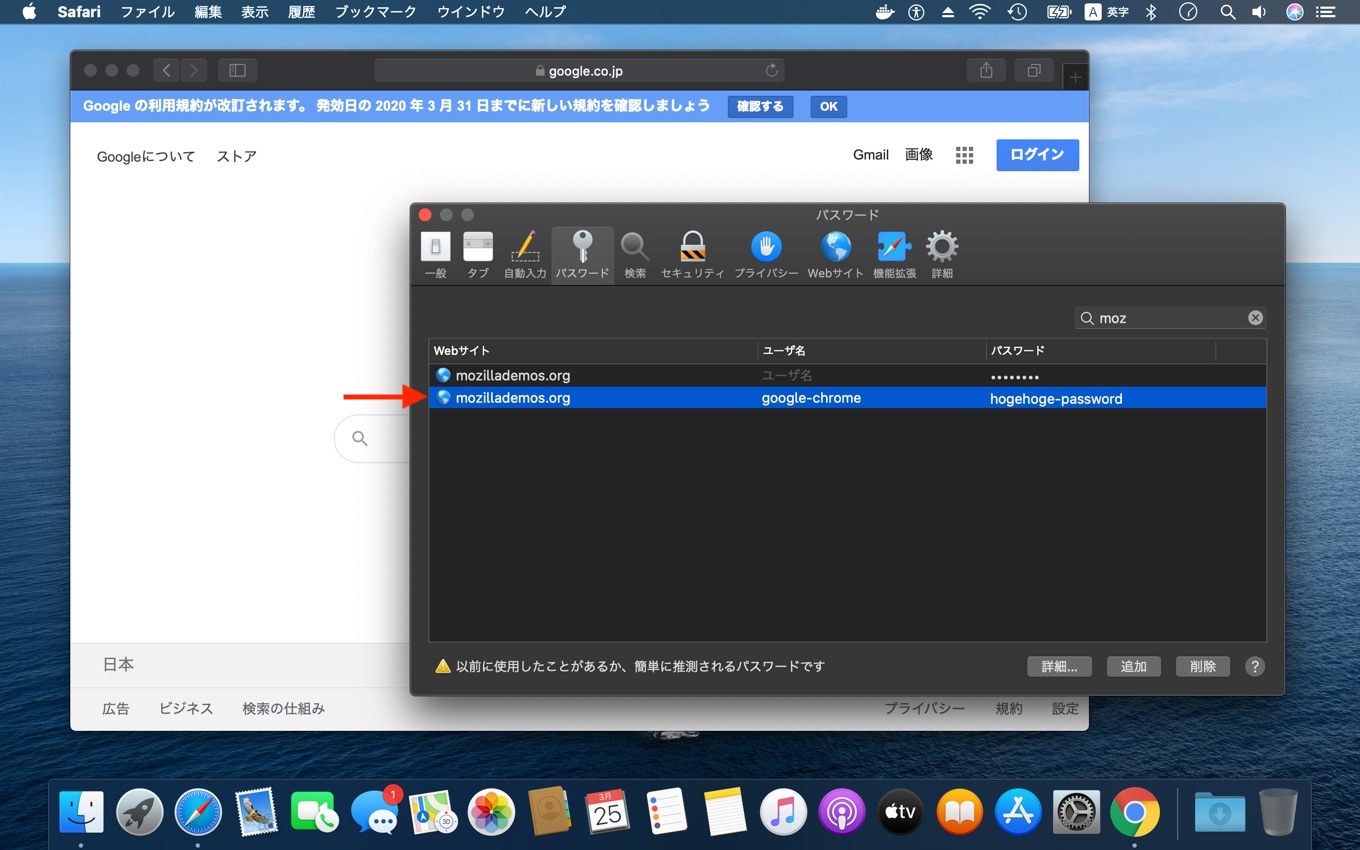1360x850 pixels.
Task: Open Launchpad from the Dock
Action: pyautogui.click(x=140, y=812)
